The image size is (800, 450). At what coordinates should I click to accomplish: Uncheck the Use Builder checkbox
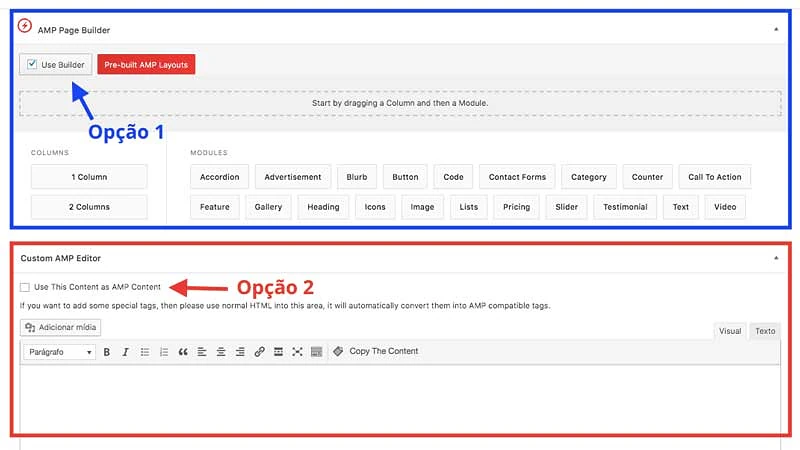click(32, 64)
